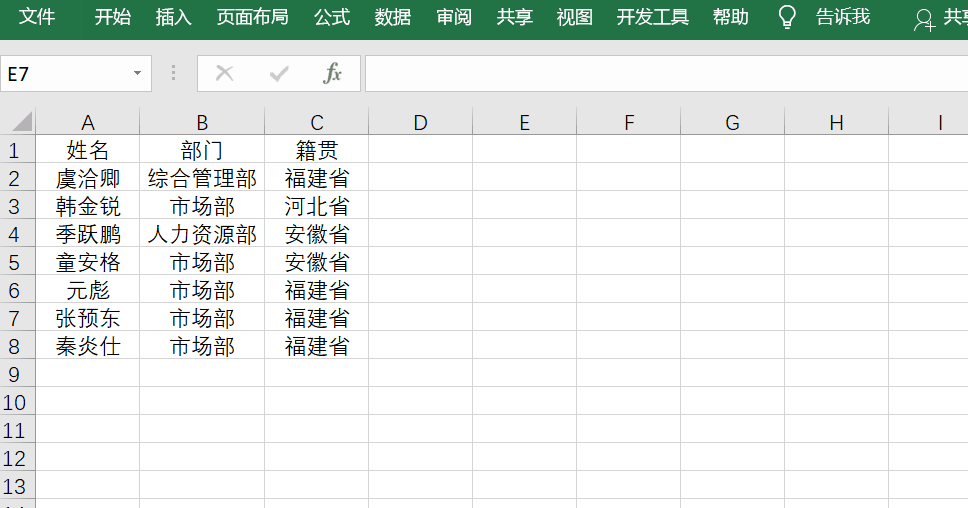Open the 数据 tab
The height and width of the screenshot is (508, 968).
pos(392,17)
